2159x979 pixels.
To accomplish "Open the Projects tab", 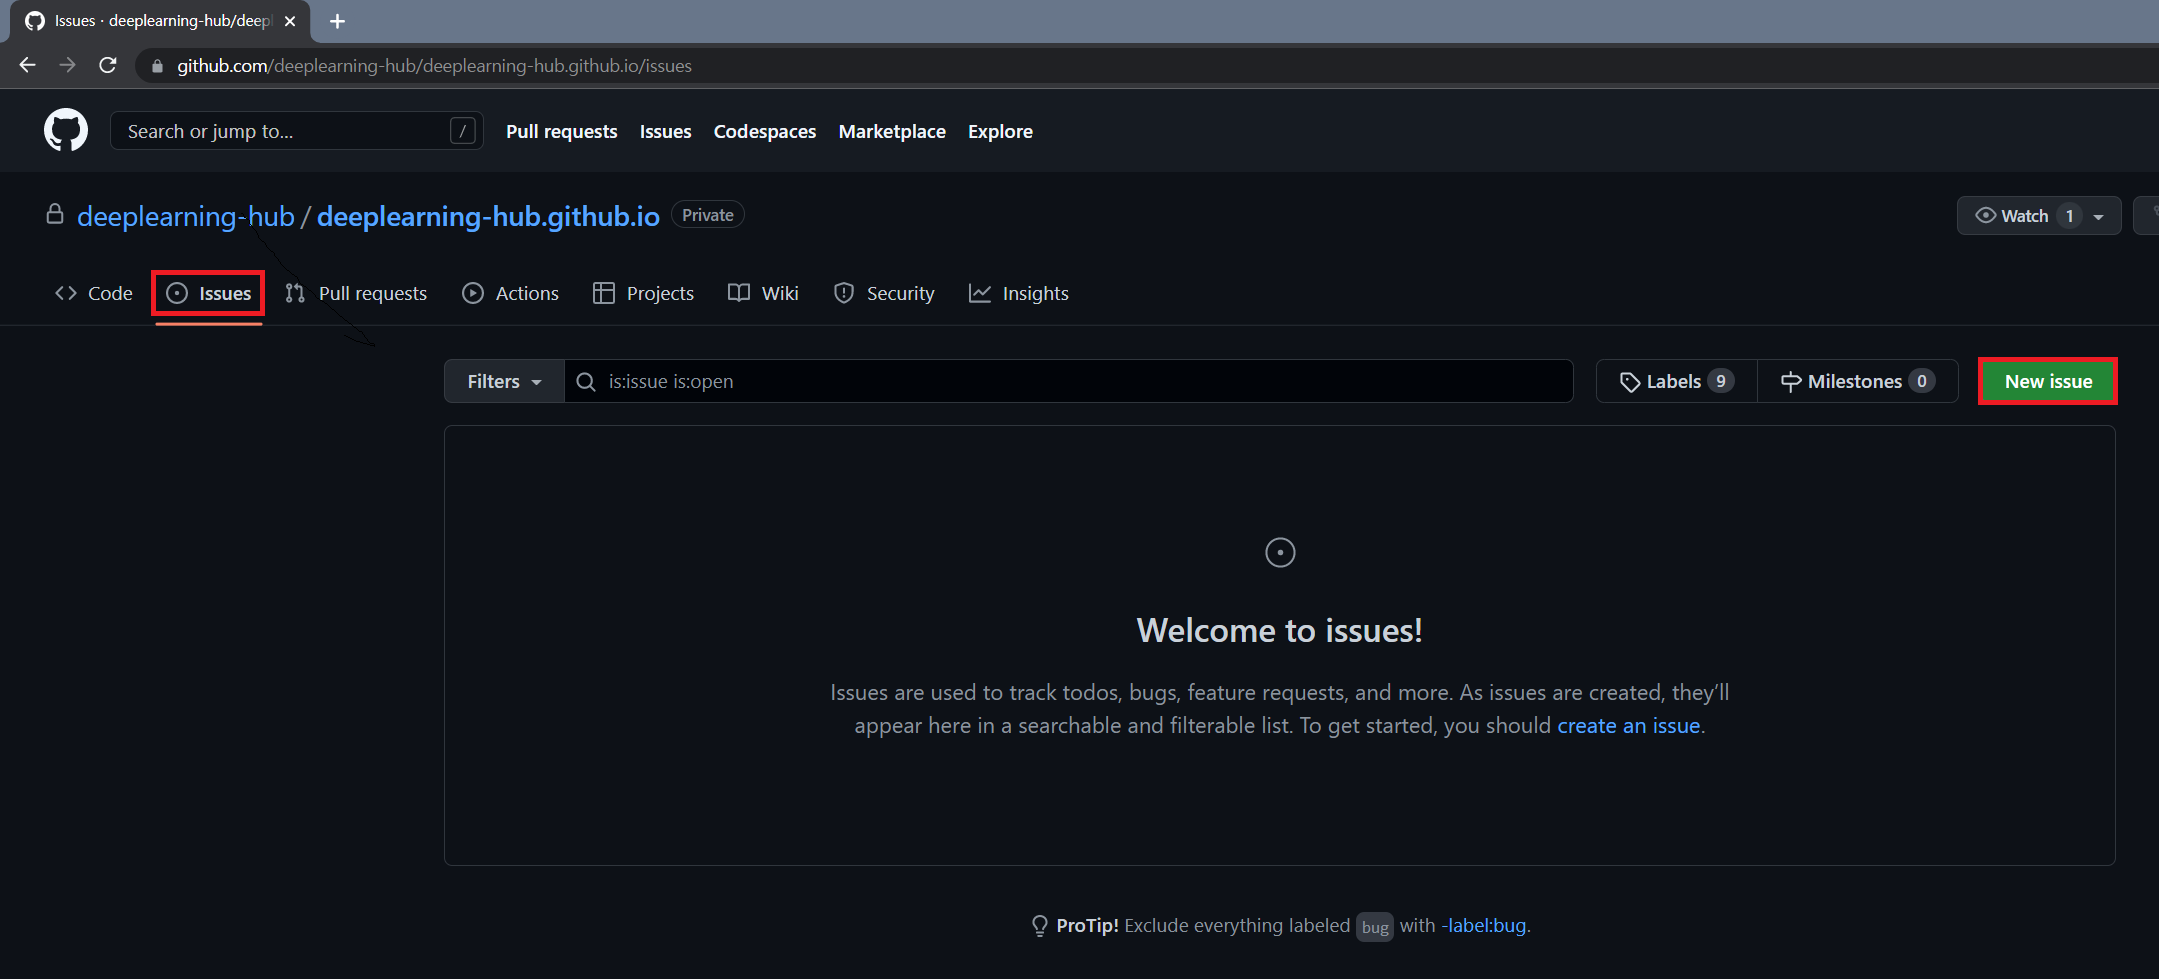I will coord(643,293).
